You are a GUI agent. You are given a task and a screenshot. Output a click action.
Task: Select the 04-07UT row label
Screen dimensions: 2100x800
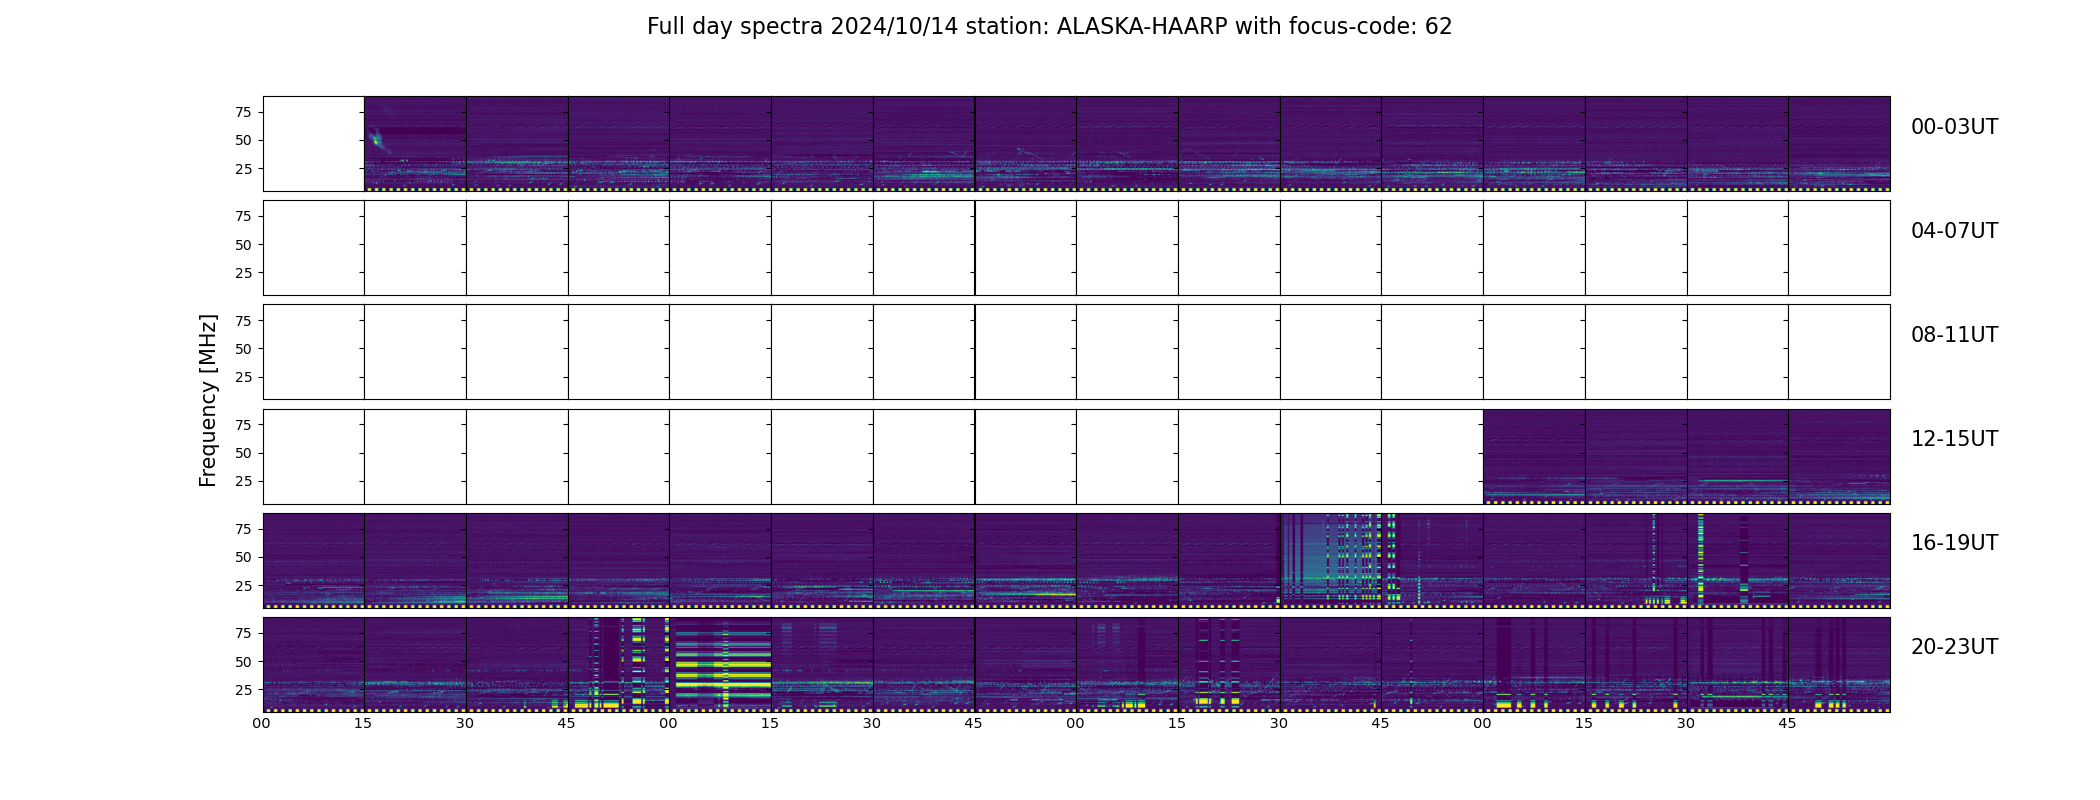click(x=1954, y=231)
